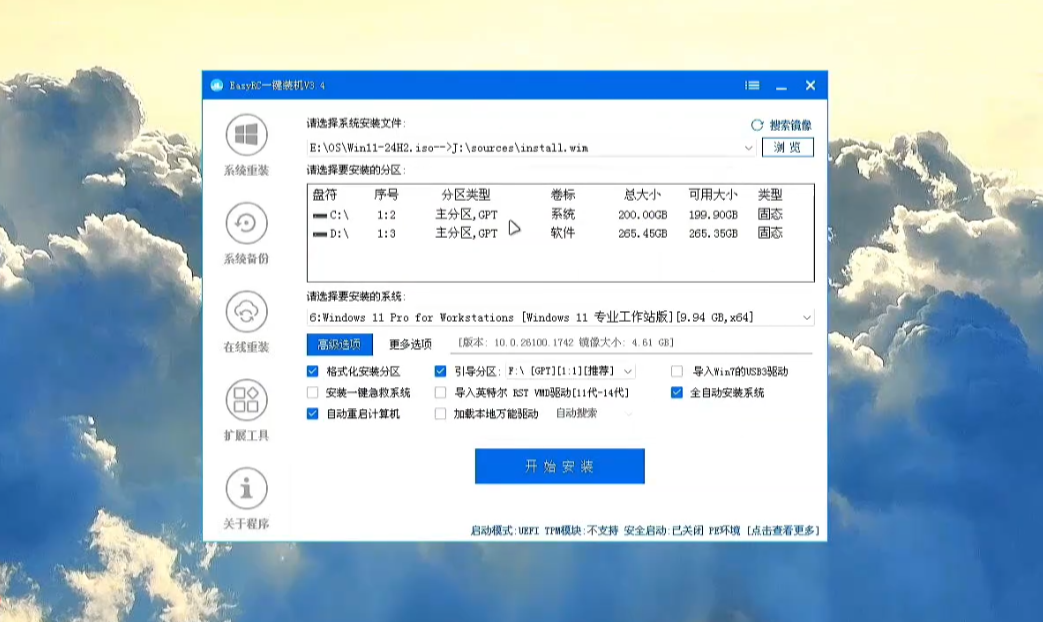The height and width of the screenshot is (622, 1043).
Task: Switch to the 更多选项 tab
Action: [410, 344]
